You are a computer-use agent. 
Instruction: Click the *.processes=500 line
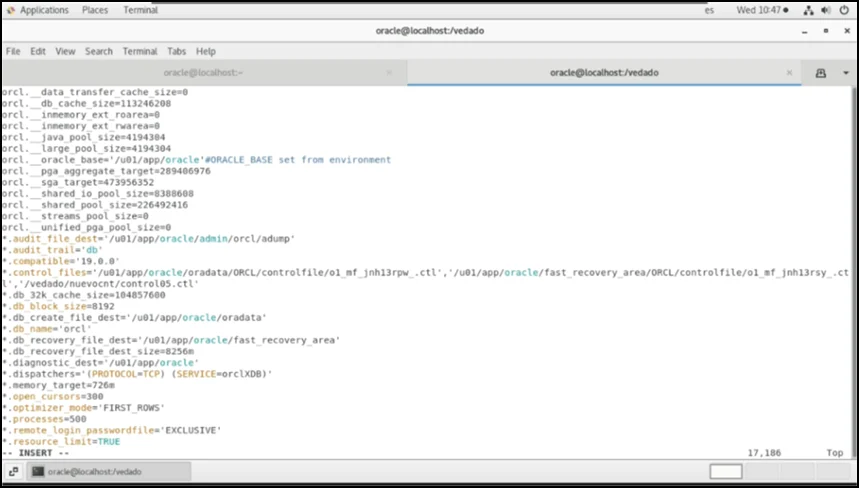click(x=44, y=419)
